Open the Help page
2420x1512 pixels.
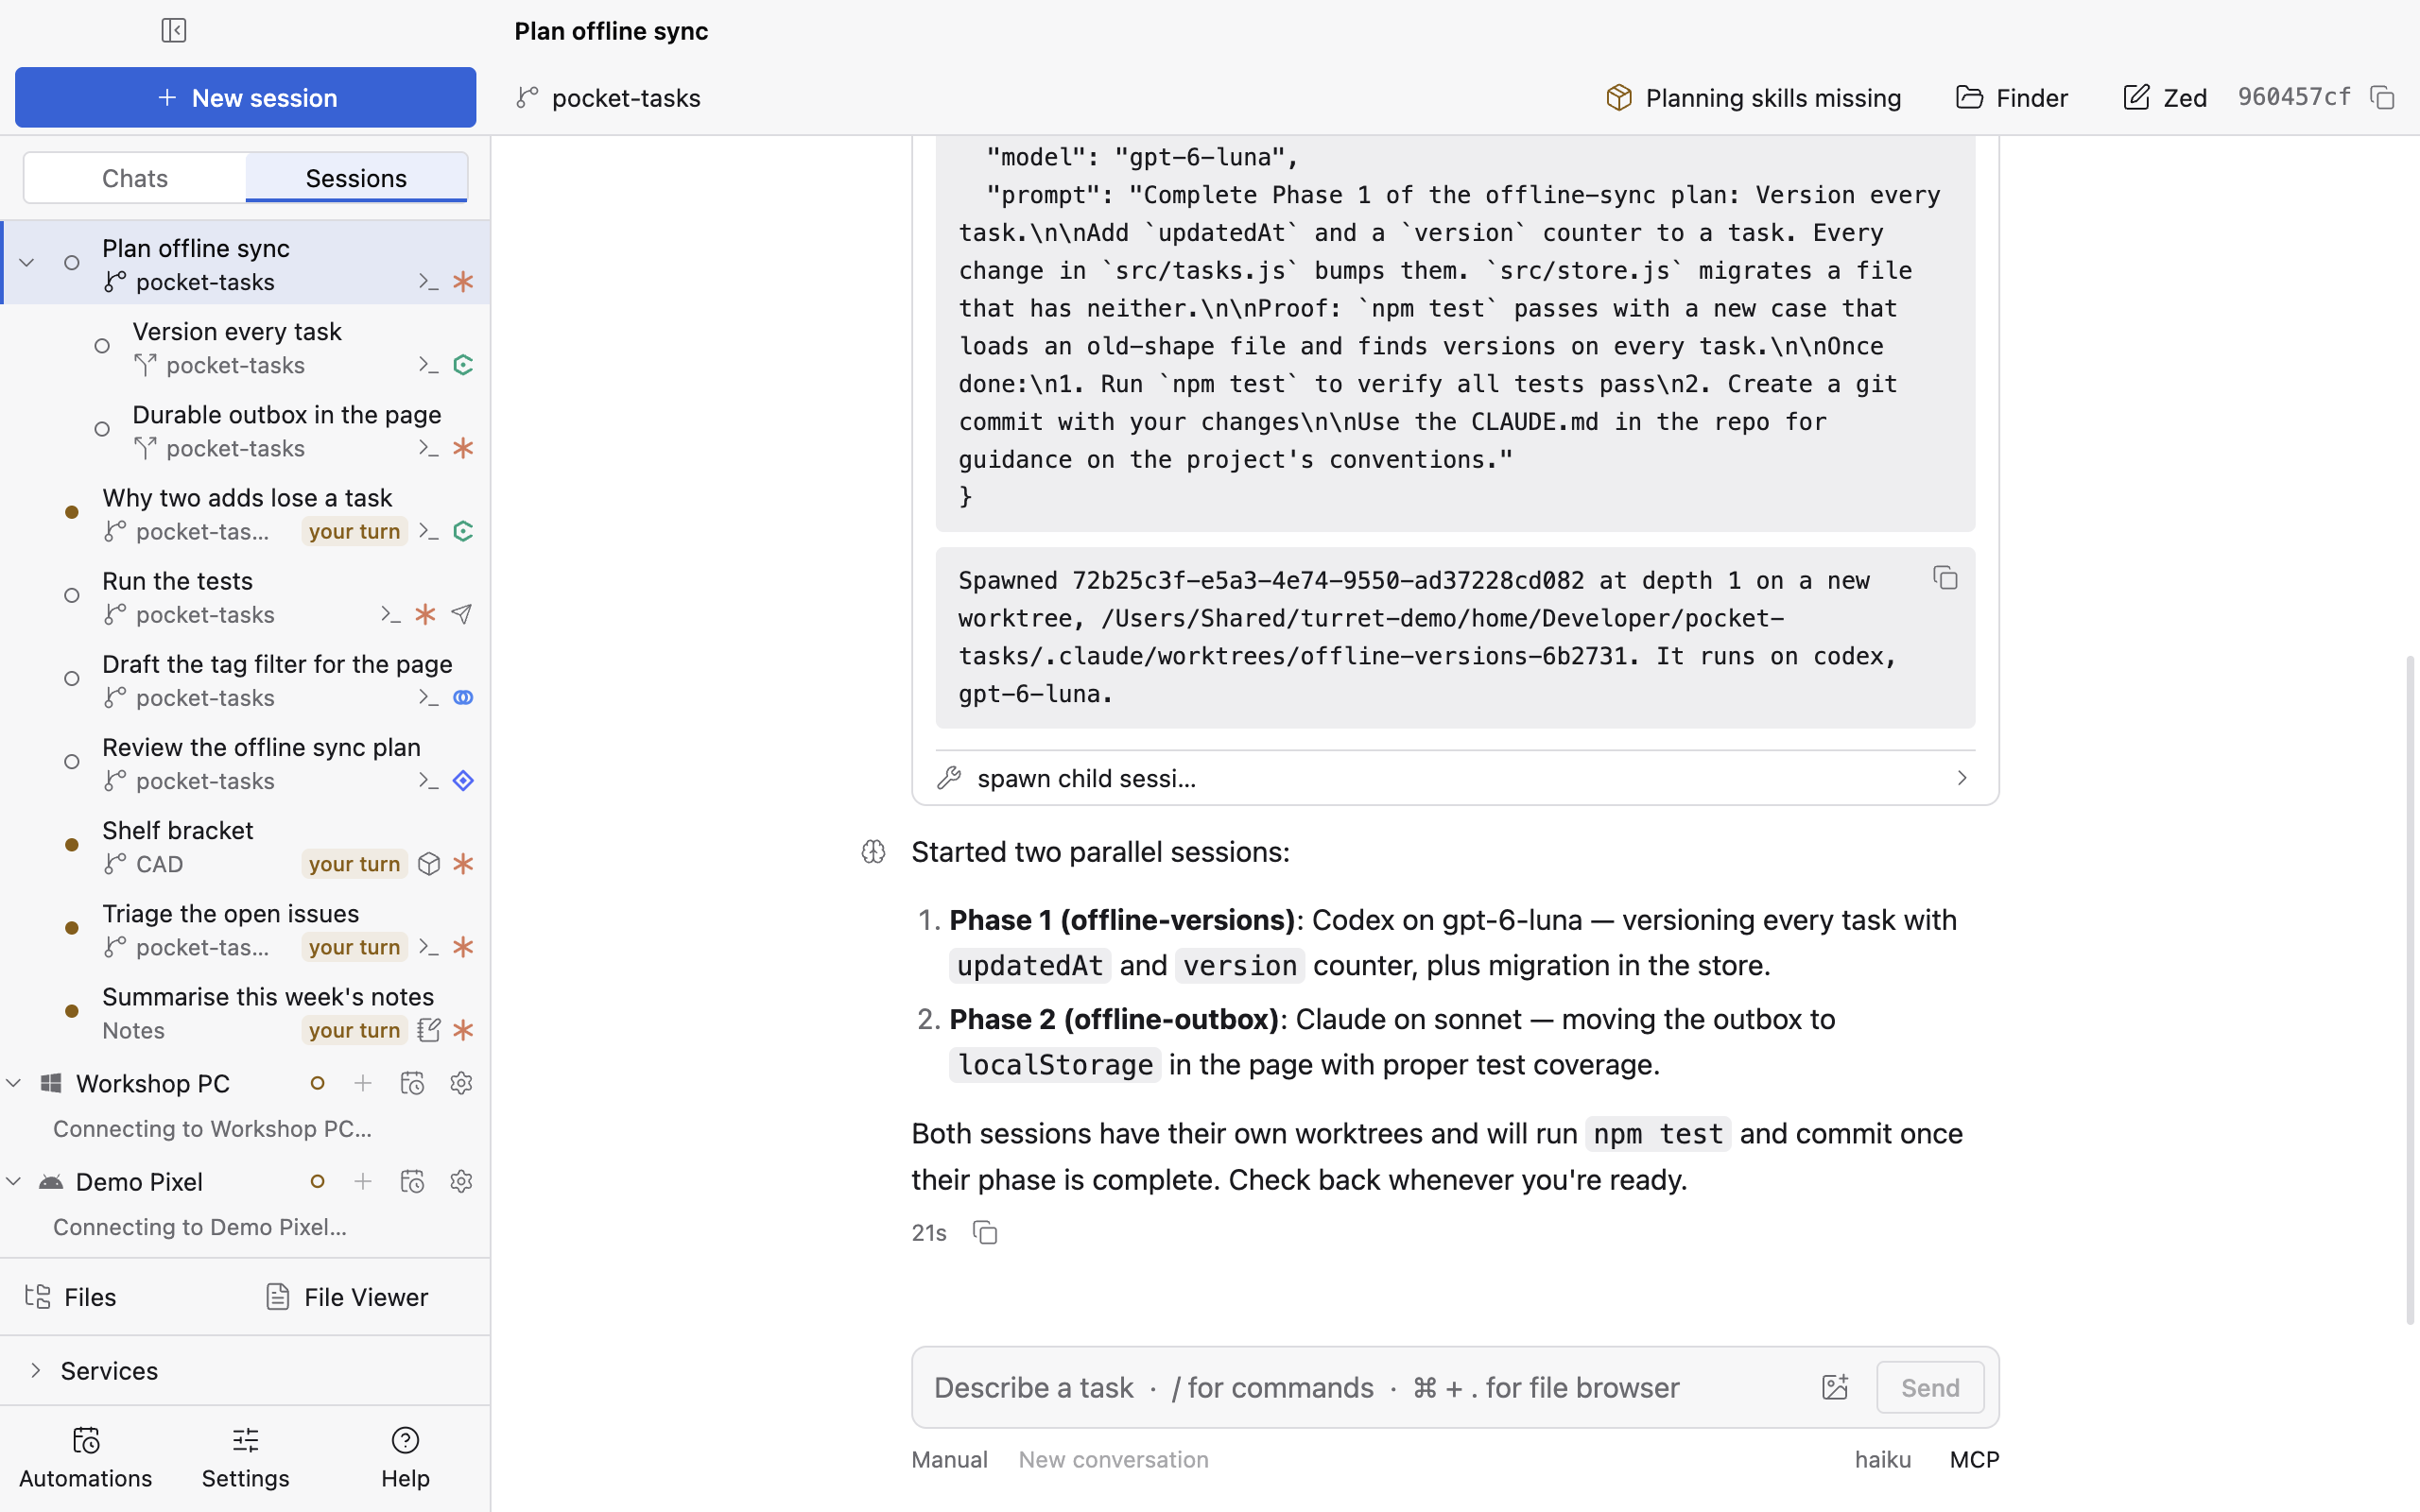[405, 1458]
